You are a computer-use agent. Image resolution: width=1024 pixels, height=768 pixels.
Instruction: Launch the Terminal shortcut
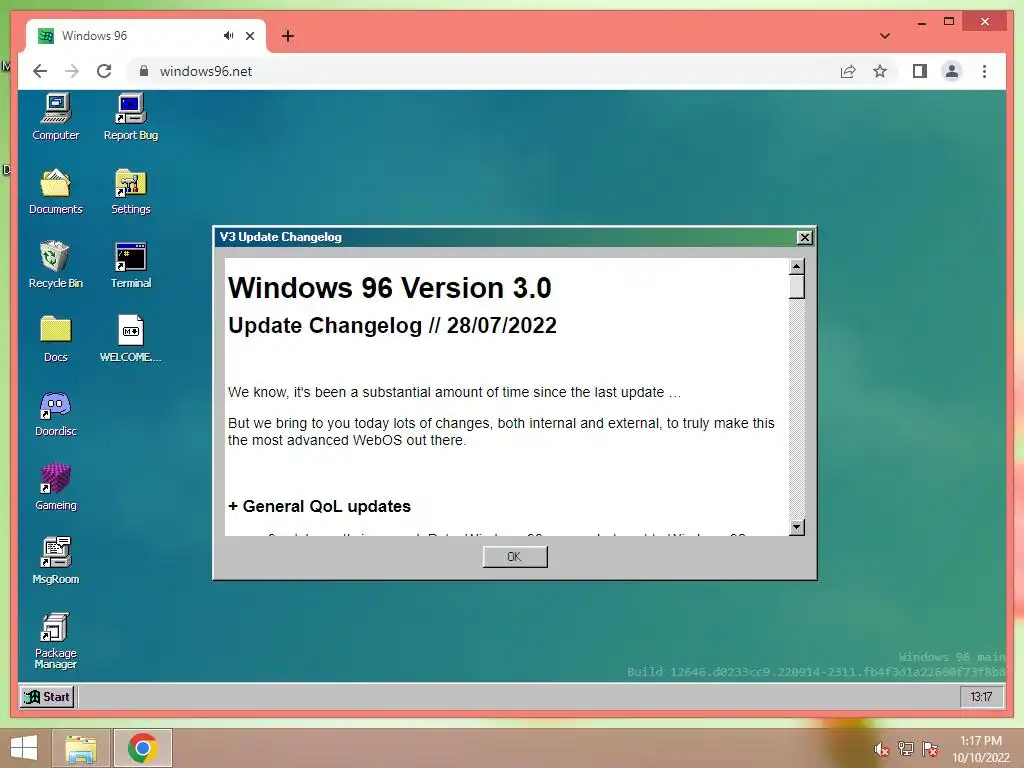click(131, 265)
